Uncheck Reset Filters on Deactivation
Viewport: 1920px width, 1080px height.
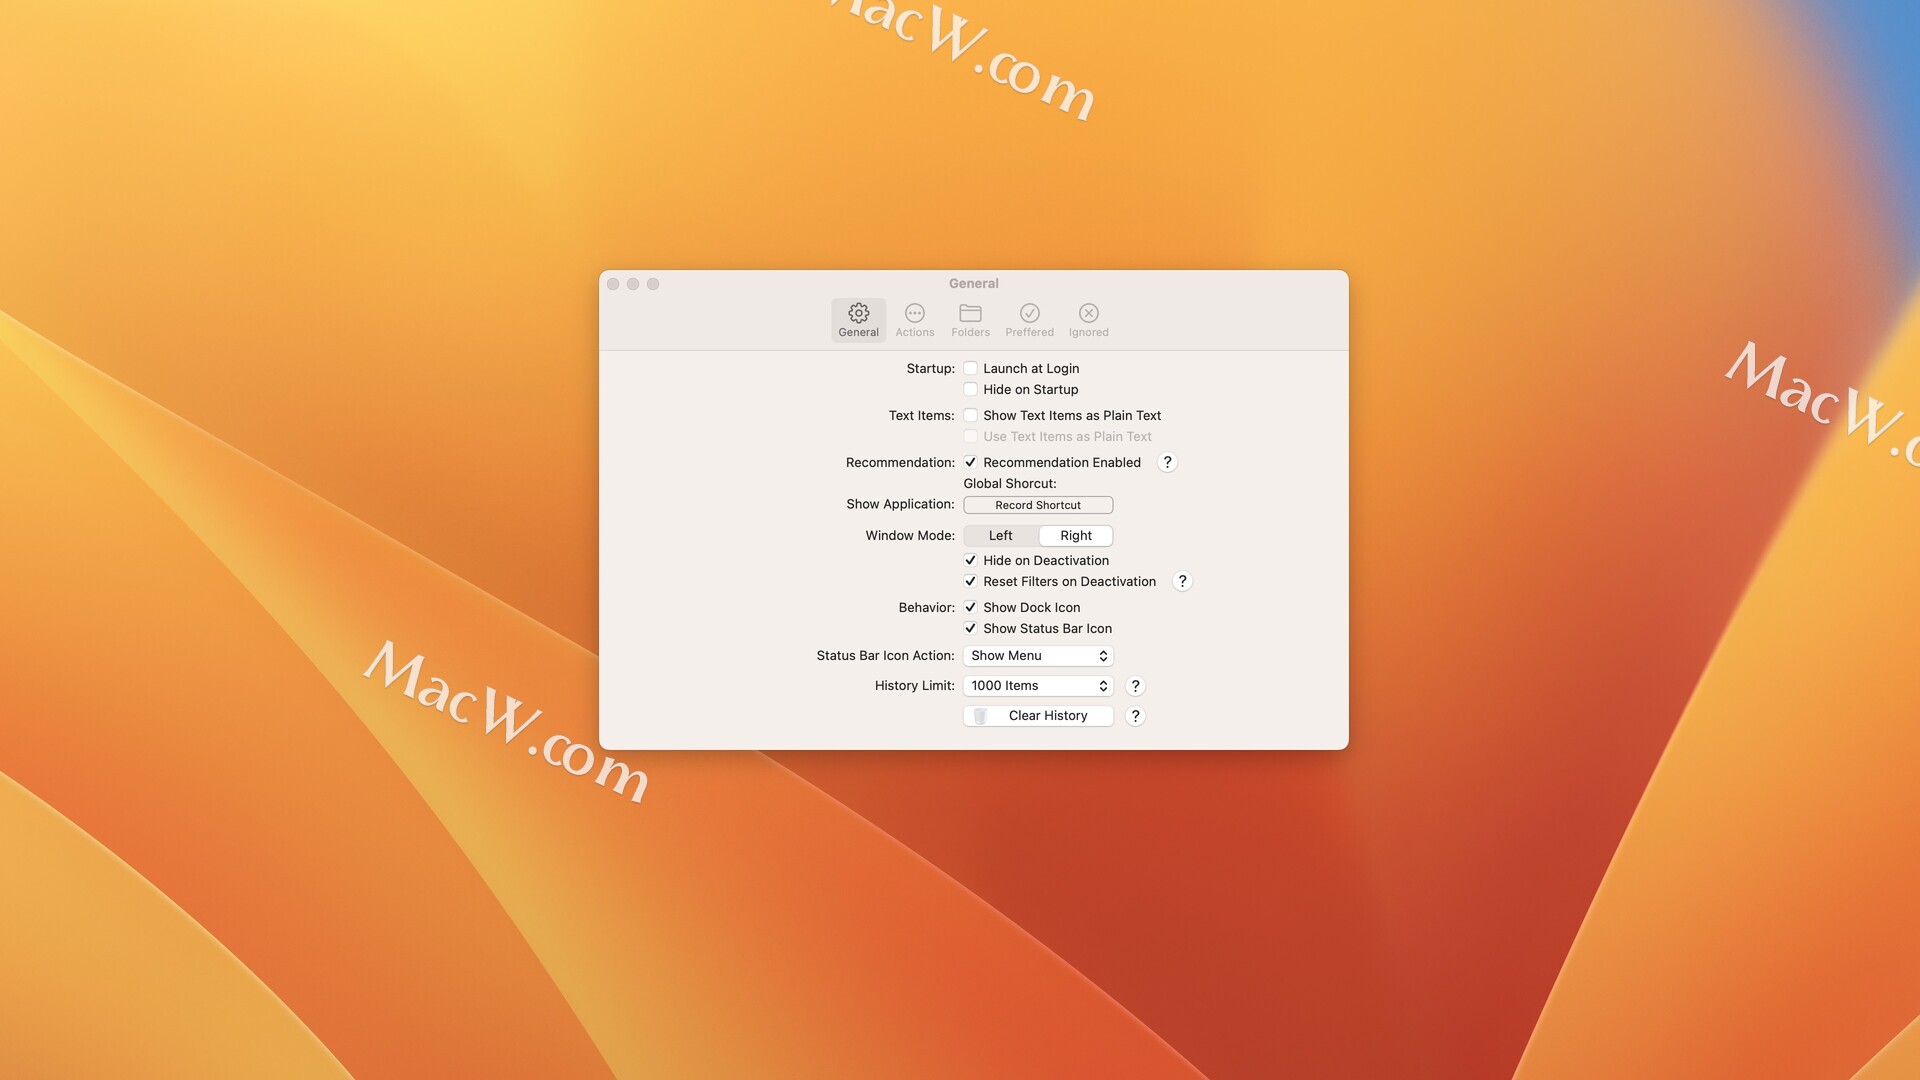coord(970,581)
